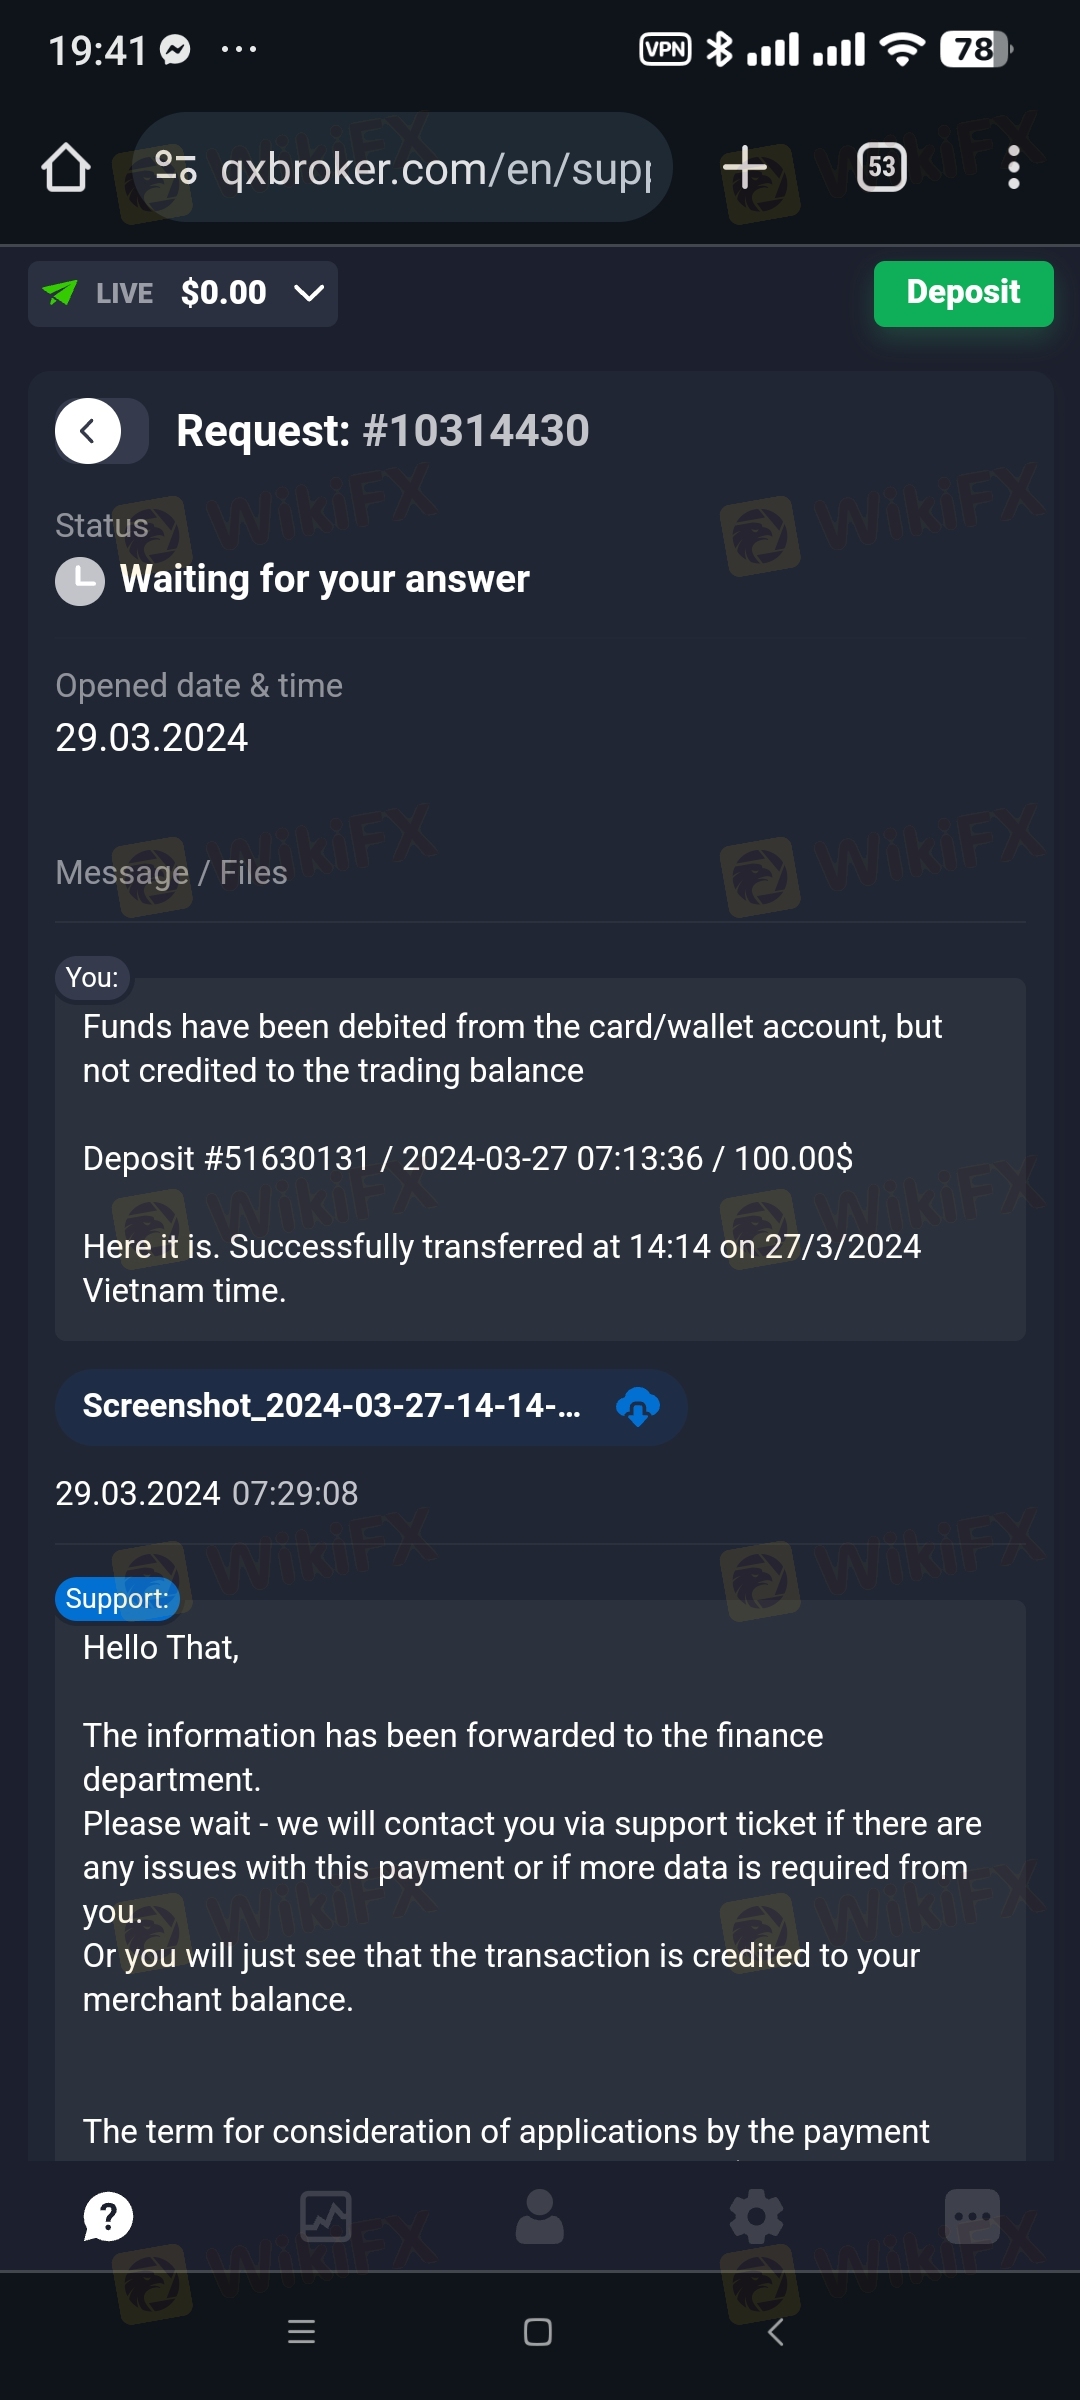This screenshot has height=2400, width=1080.
Task: Open the account profile tab
Action: [x=540, y=2217]
